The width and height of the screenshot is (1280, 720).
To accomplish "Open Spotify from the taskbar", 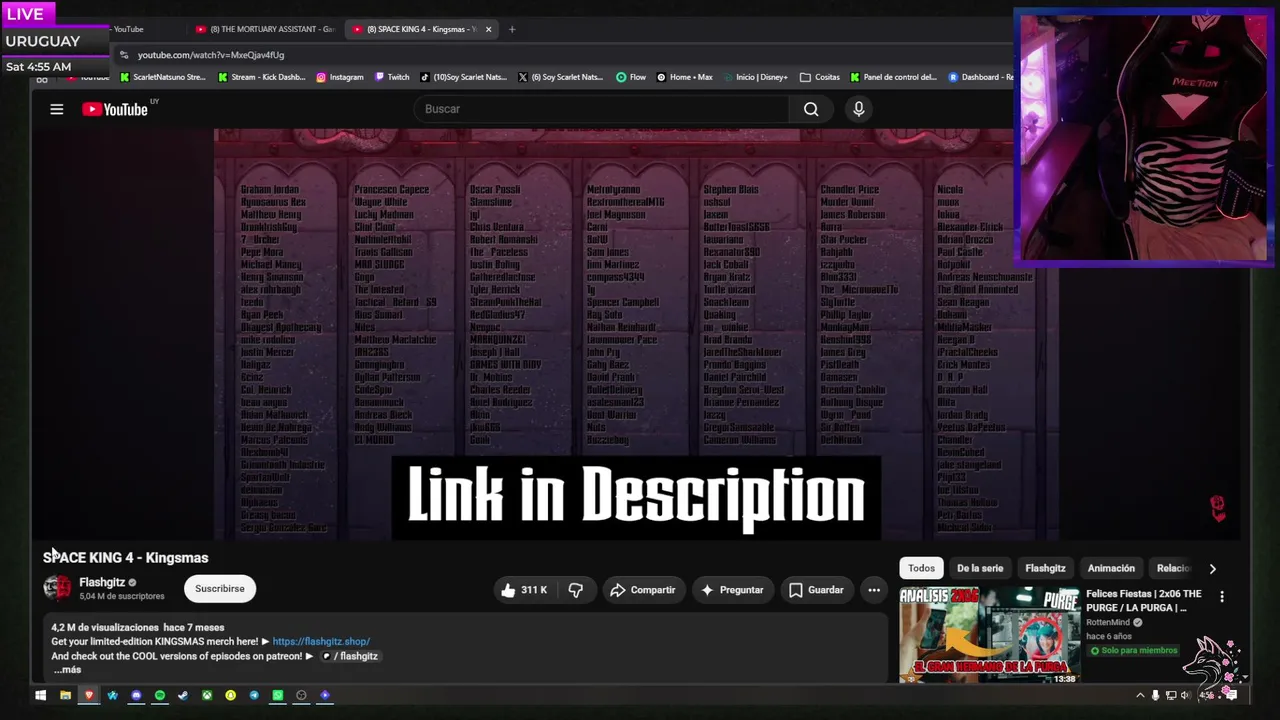I will [x=160, y=695].
